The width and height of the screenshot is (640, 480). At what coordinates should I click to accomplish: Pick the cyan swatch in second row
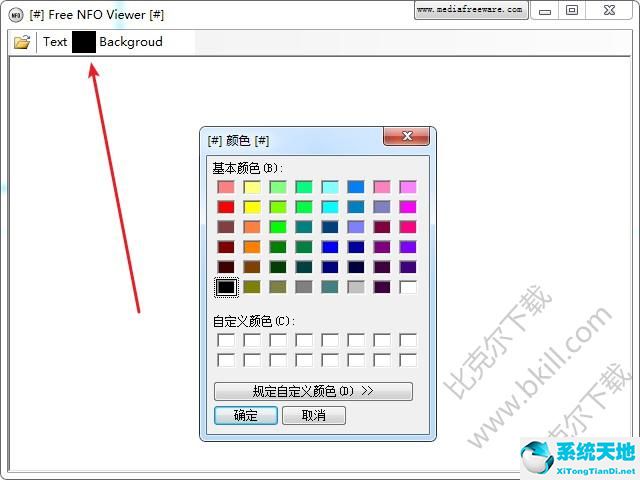point(330,207)
